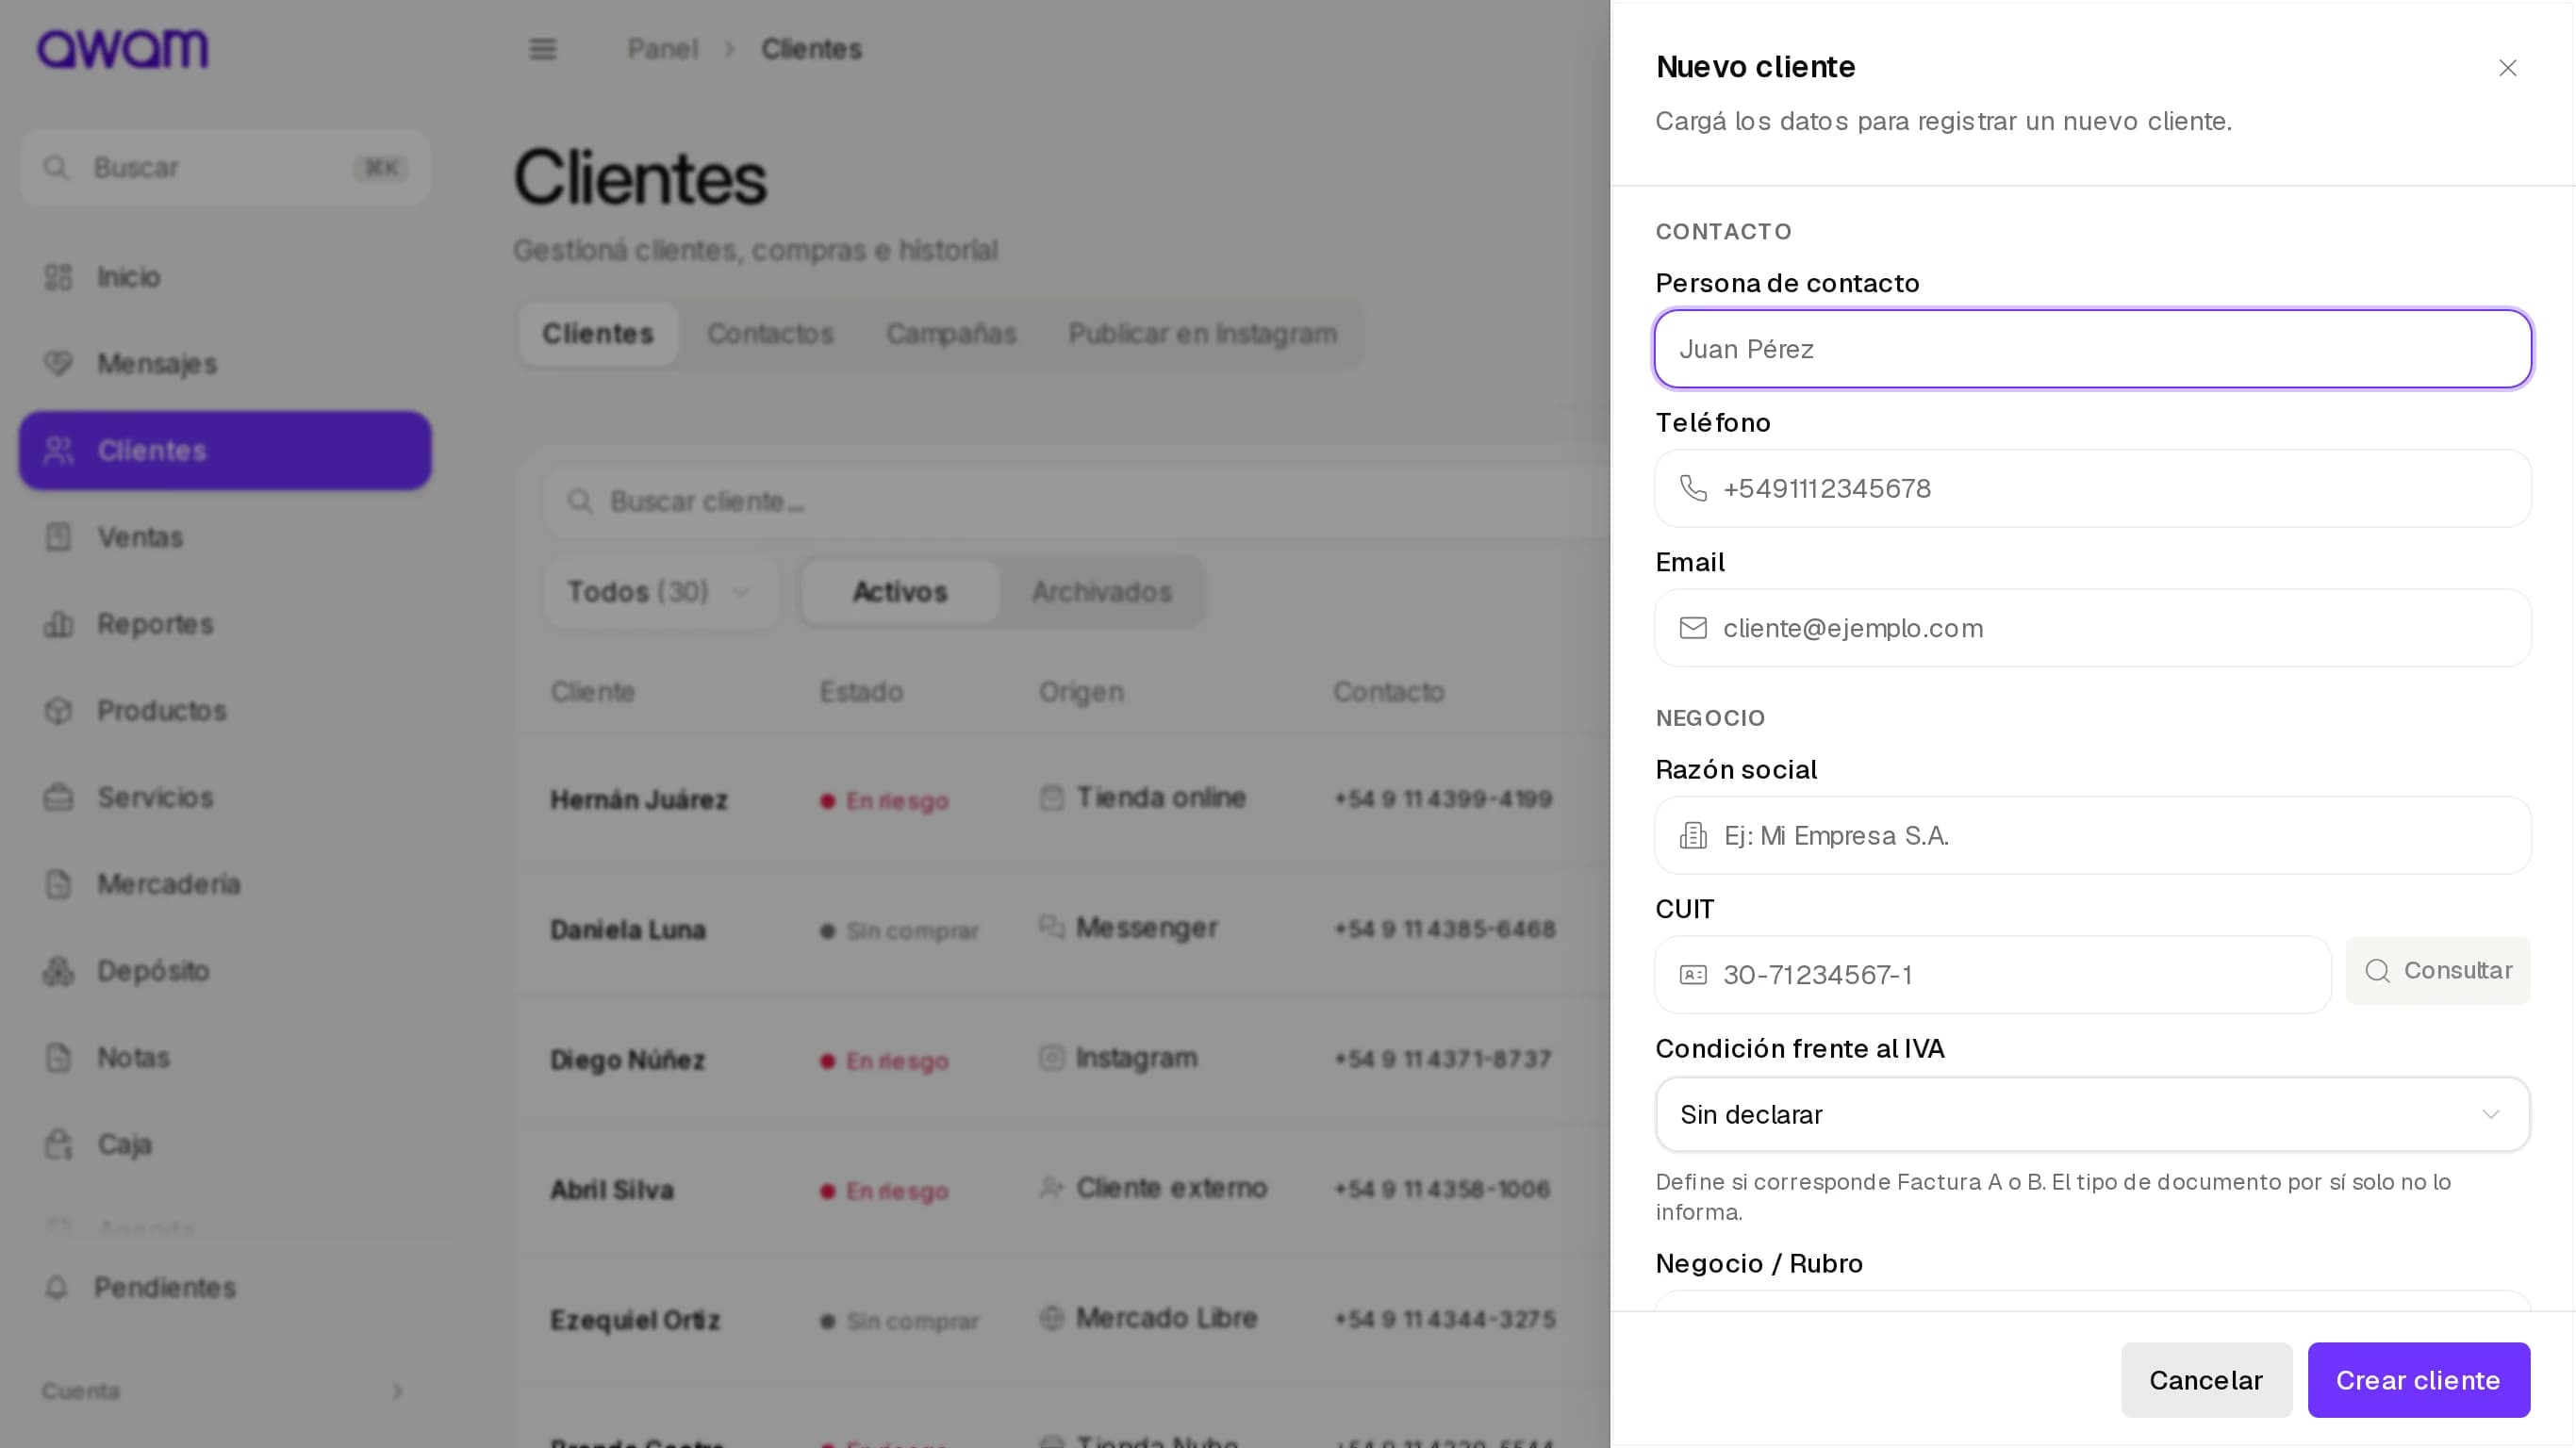
Task: Open Inicio in the sidebar
Action: click(225, 277)
